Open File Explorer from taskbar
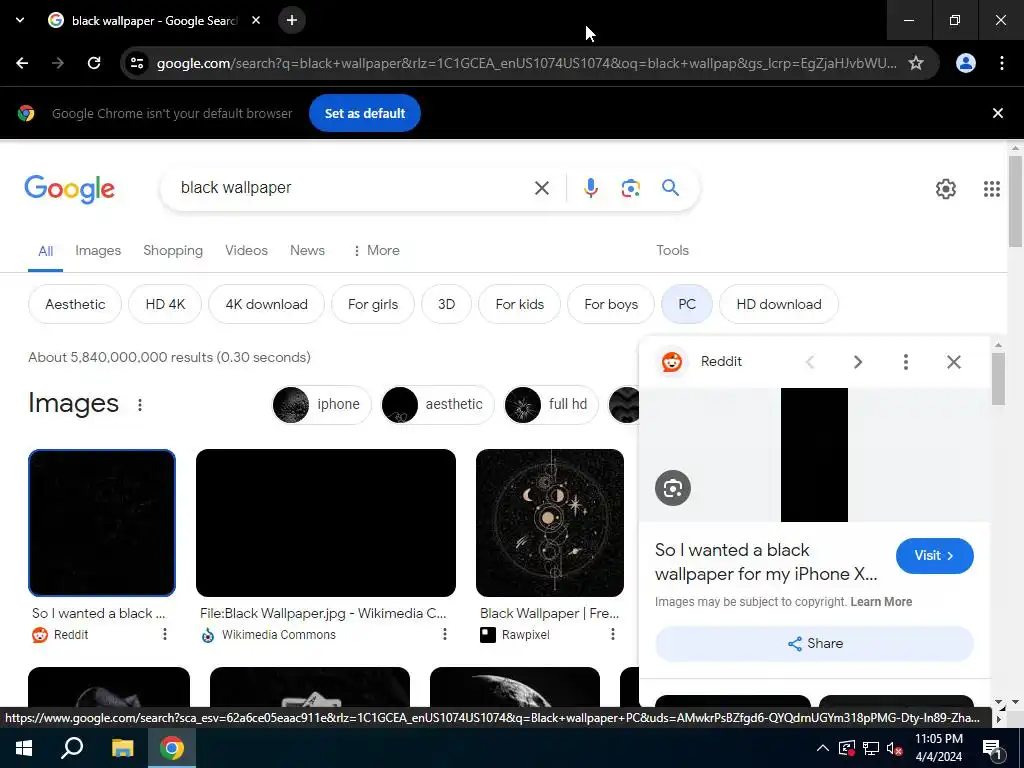Screen dimensions: 1024x768 click(122, 748)
